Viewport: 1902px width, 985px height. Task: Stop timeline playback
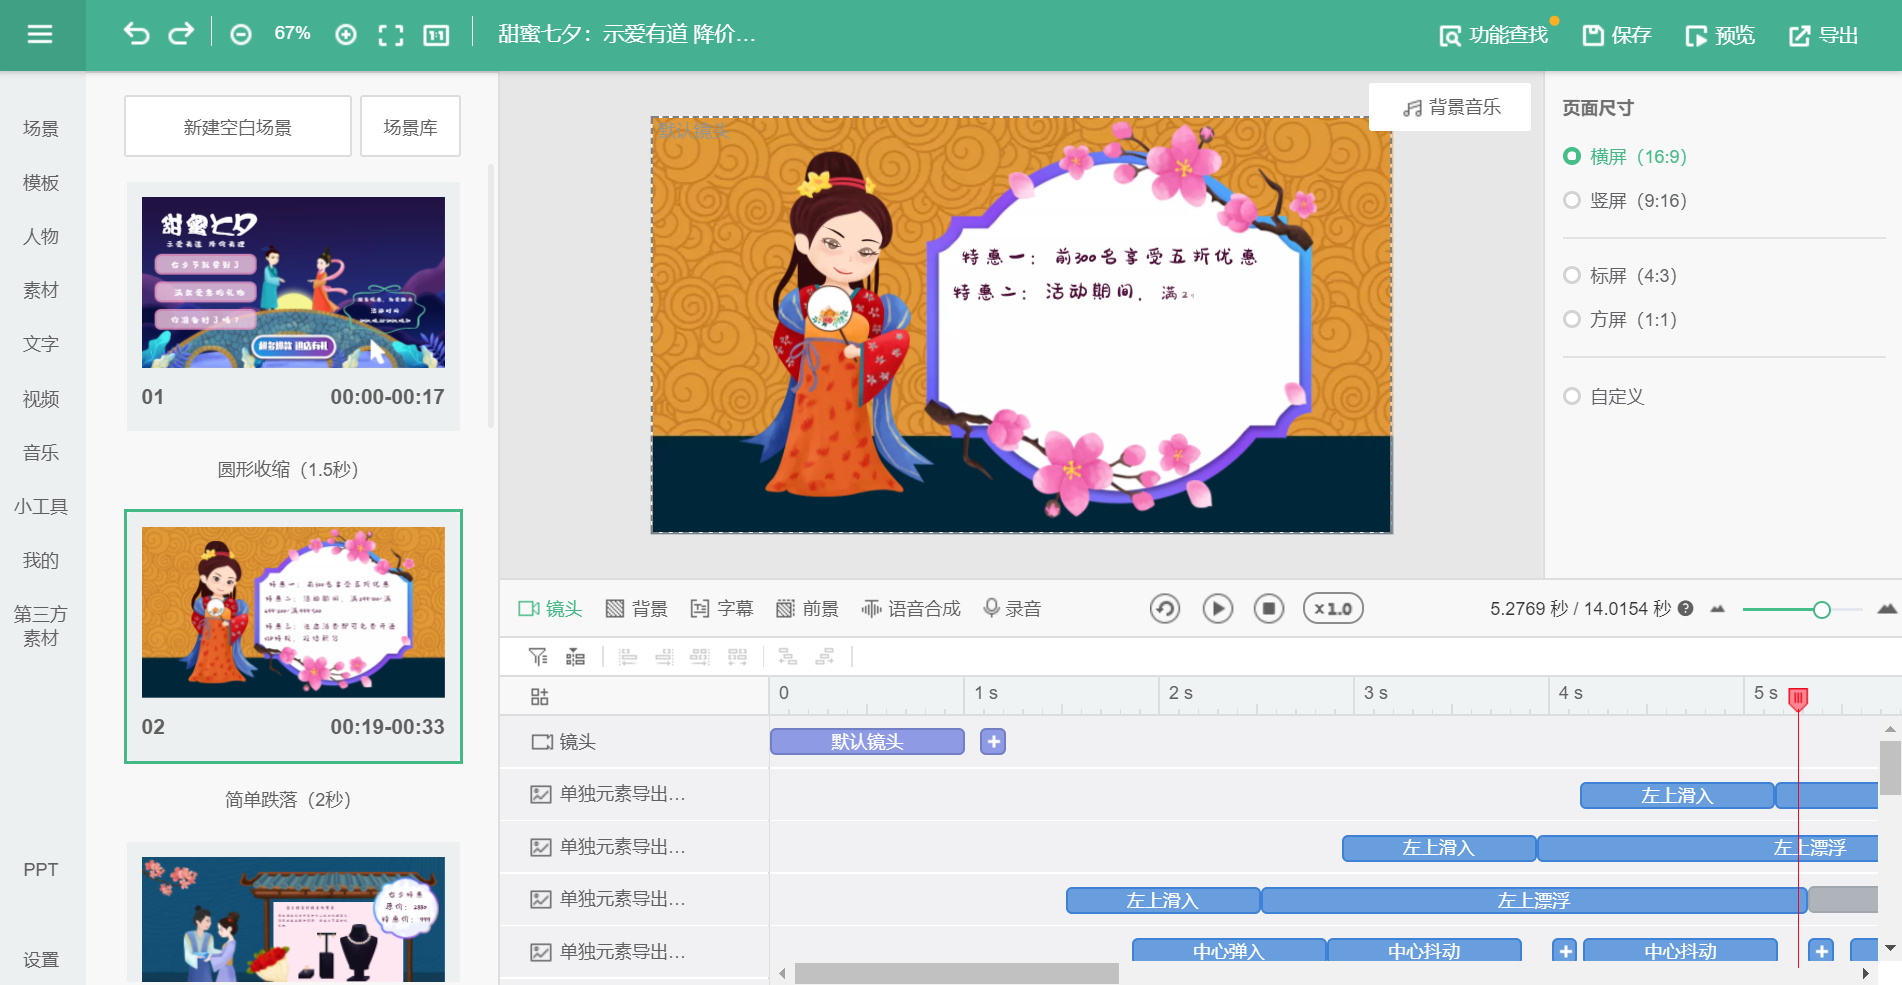[1269, 608]
